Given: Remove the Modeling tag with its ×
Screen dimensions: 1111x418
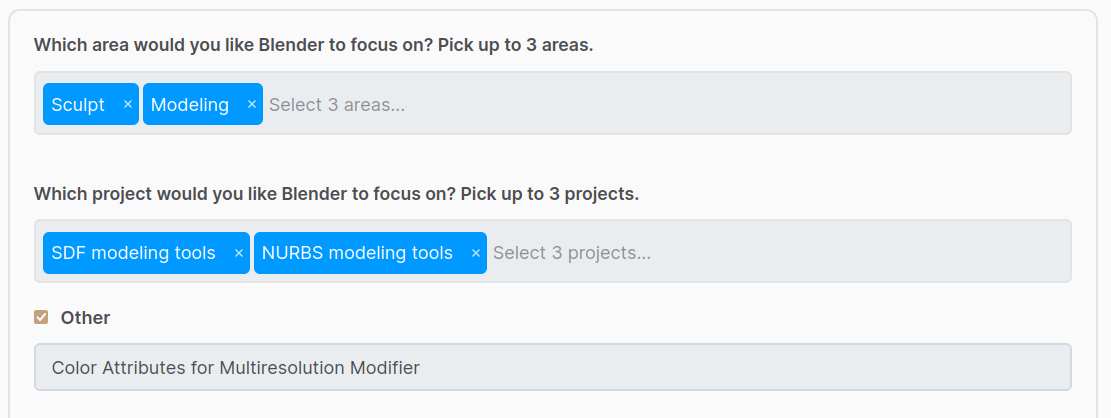Looking at the screenshot, I should (252, 104).
